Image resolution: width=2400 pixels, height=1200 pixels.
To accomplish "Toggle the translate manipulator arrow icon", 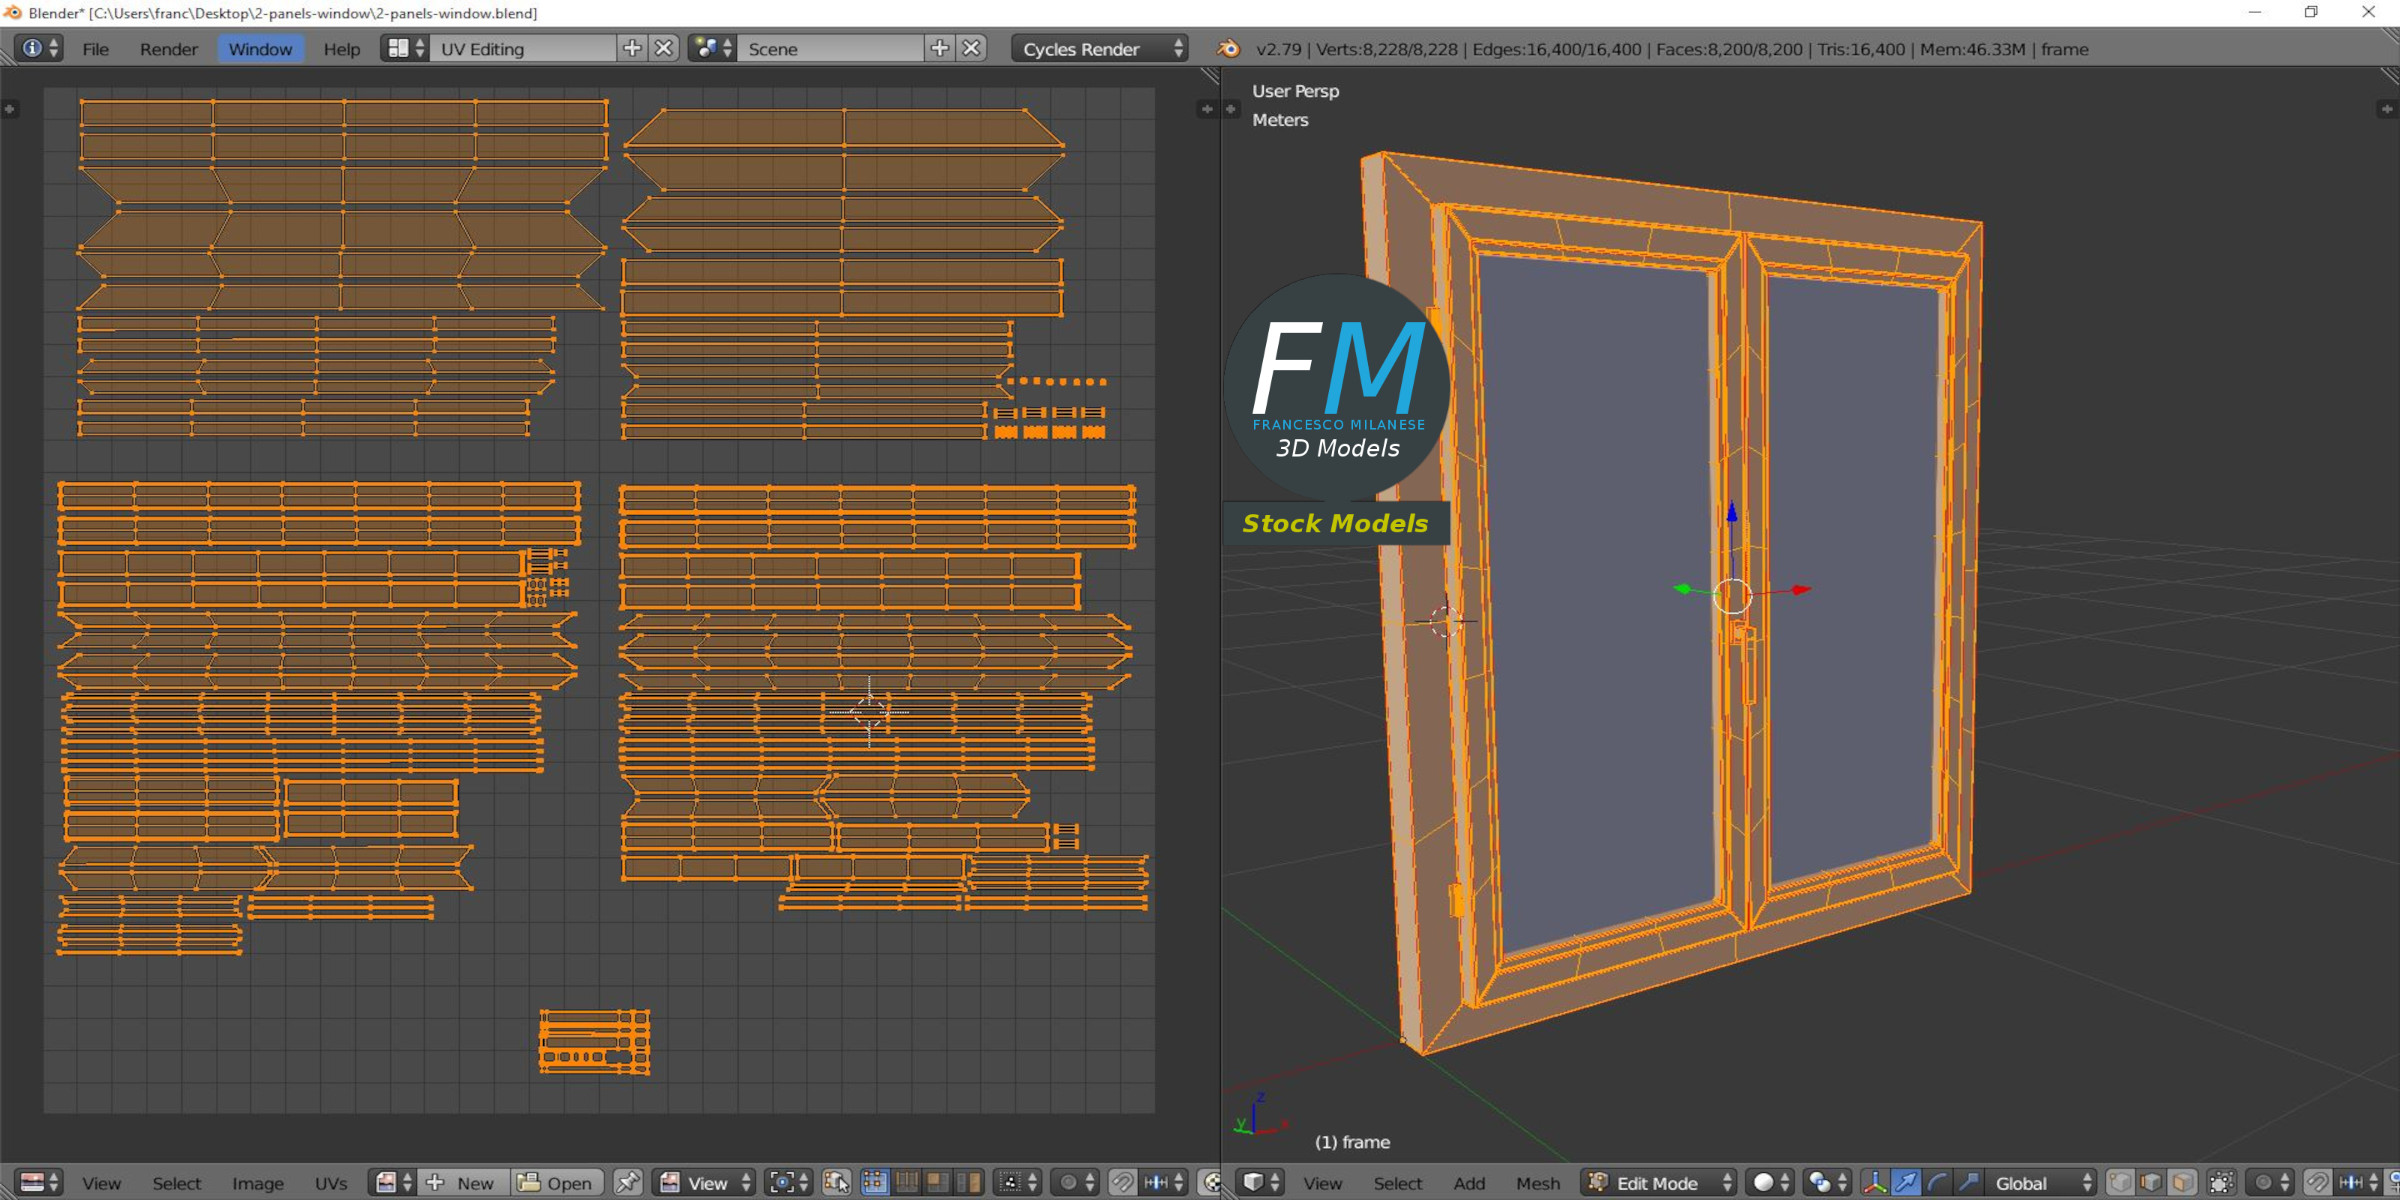I will [1905, 1183].
